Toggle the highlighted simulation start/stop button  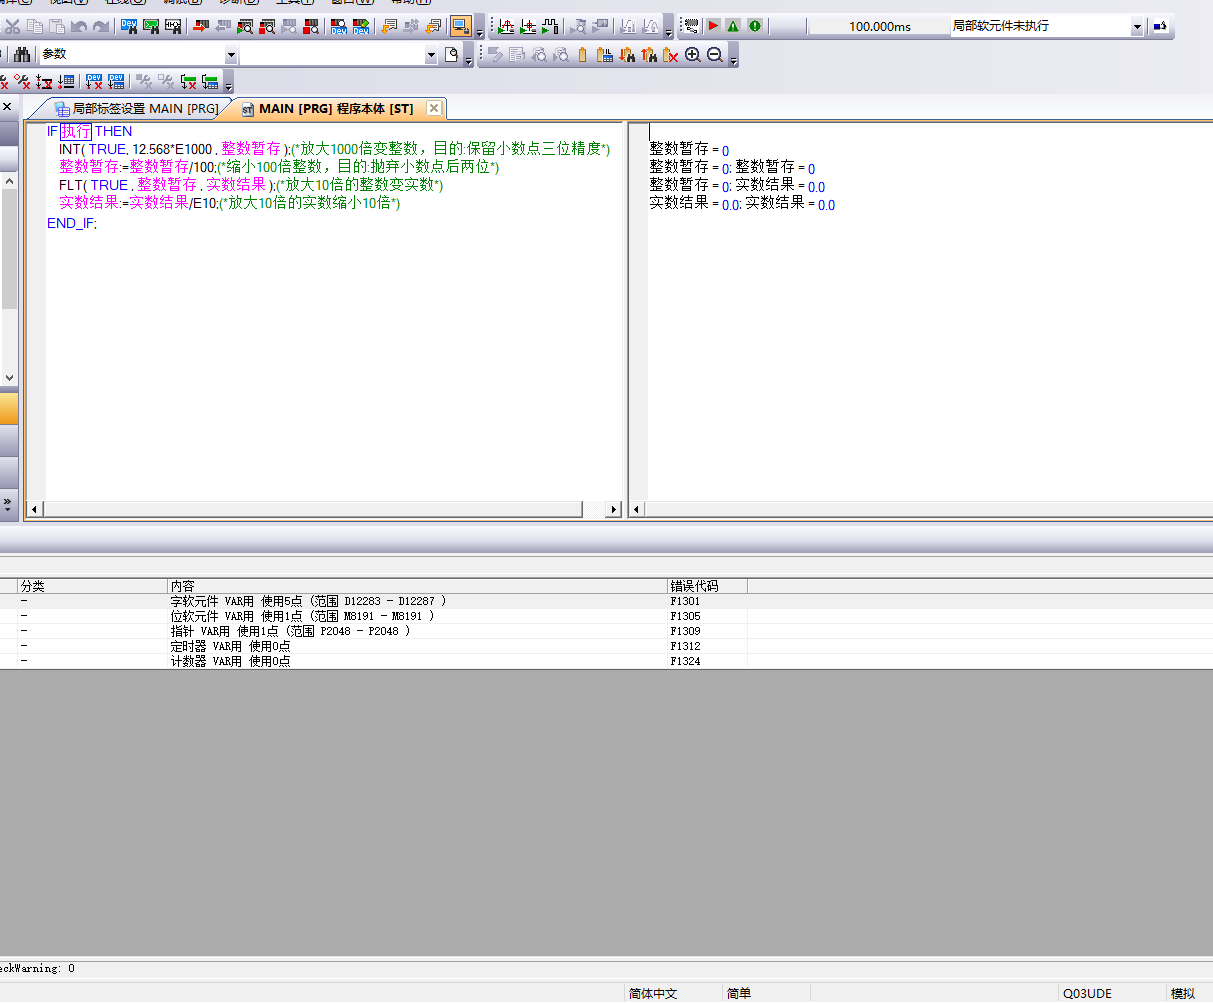tap(461, 26)
